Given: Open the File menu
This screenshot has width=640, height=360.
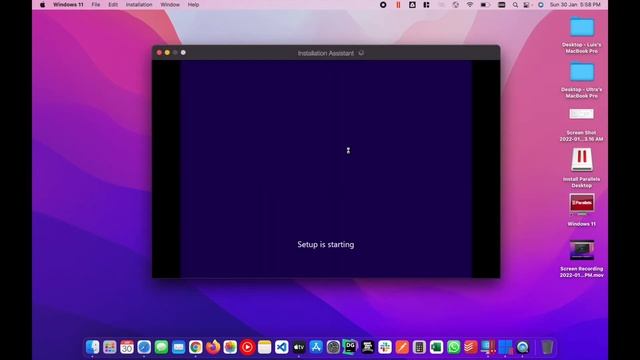Looking at the screenshot, I should tap(96, 5).
